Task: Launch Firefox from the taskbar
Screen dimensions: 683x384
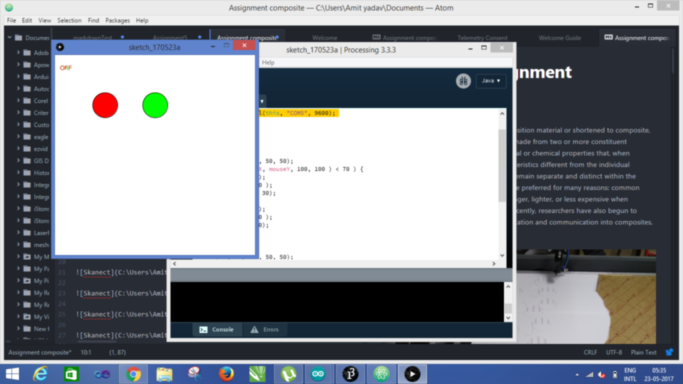Action: point(226,374)
